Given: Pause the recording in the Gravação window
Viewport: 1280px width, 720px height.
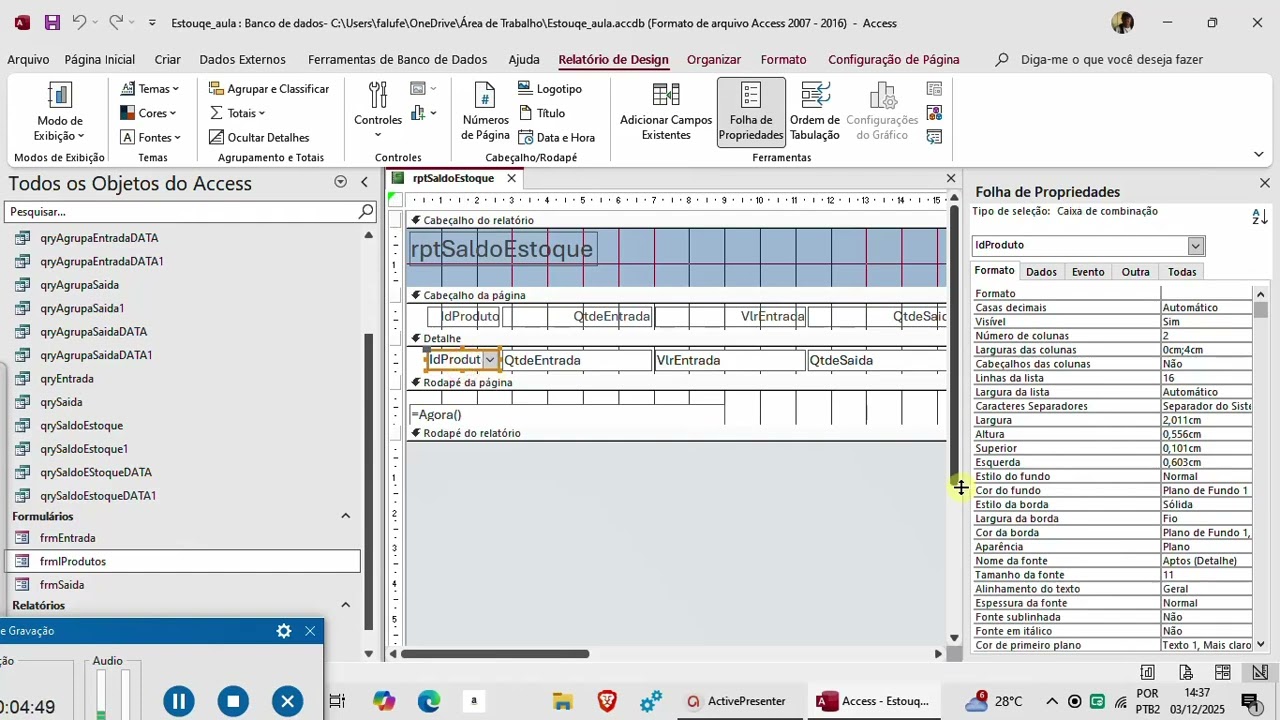Looking at the screenshot, I should pos(178,701).
